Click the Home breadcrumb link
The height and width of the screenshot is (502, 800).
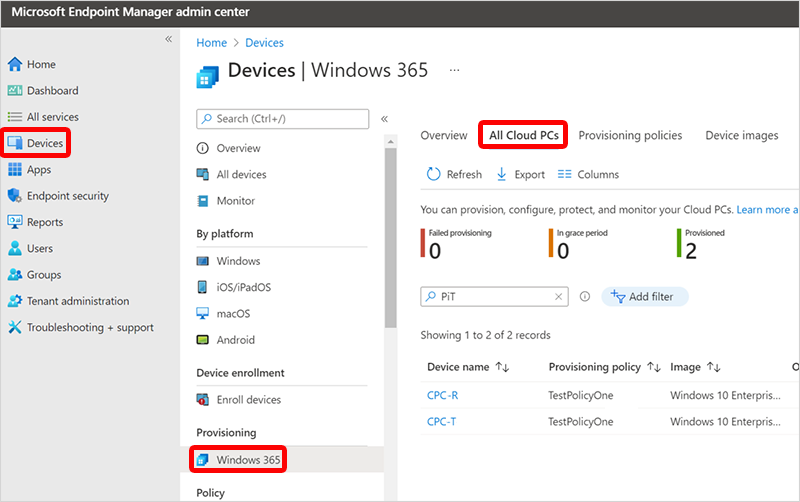211,43
